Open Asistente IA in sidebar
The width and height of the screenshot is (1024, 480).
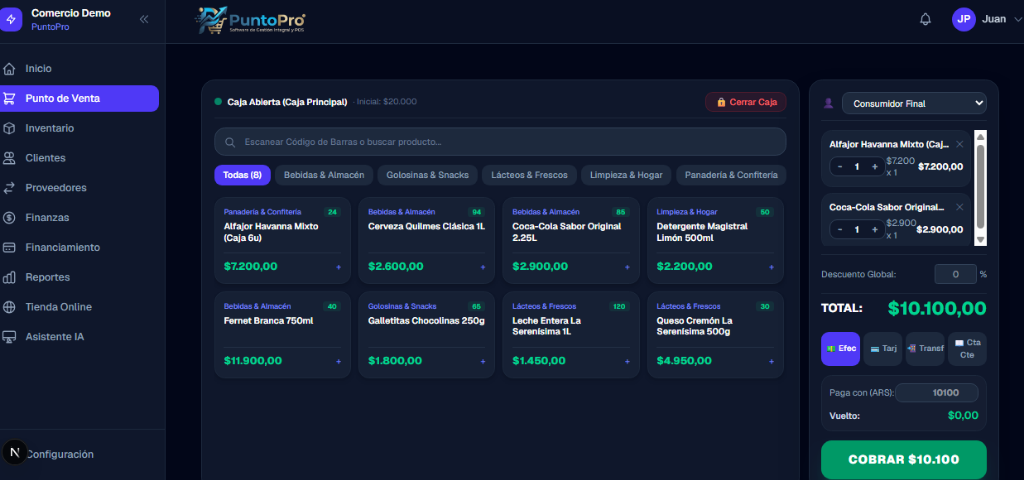[54, 337]
